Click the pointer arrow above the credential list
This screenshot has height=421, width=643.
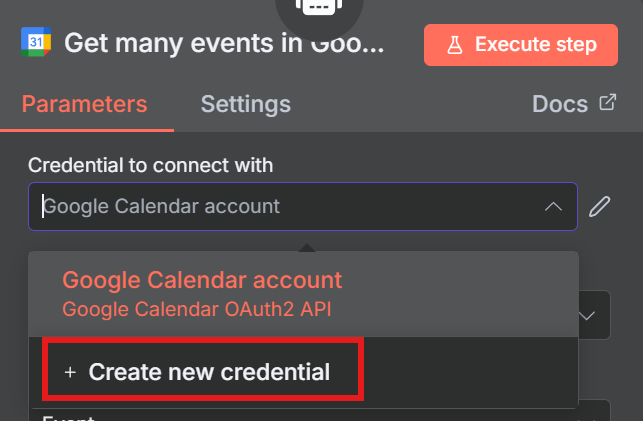pos(303,245)
